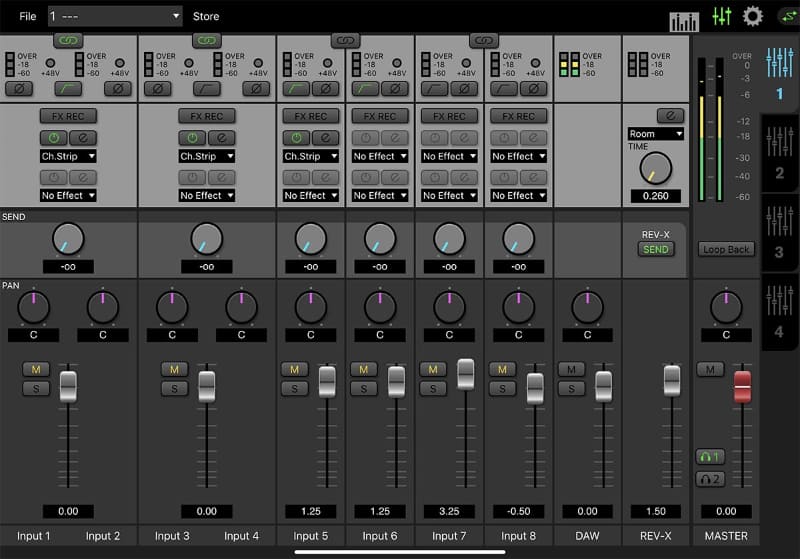Switch to mix tab 1
Image resolution: width=800 pixels, height=559 pixels.
click(x=780, y=73)
